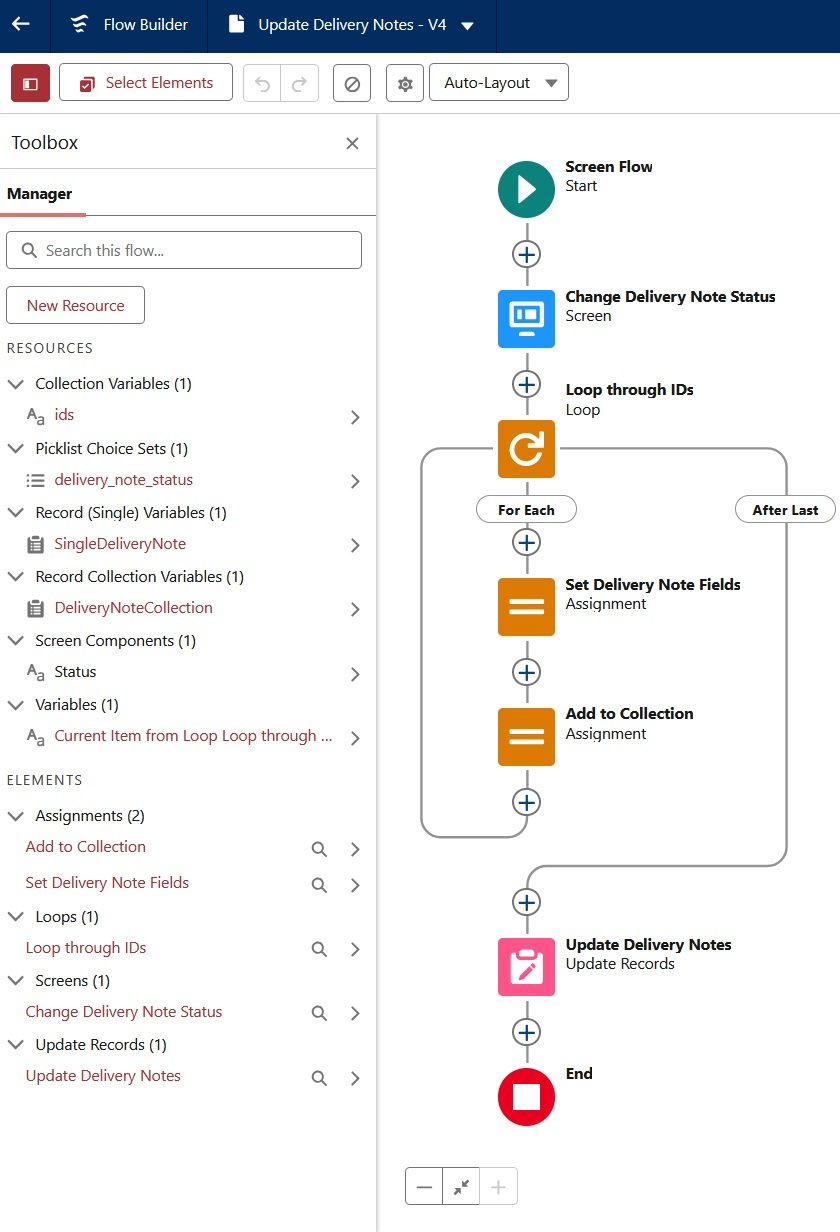This screenshot has width=840, height=1232.
Task: Add element above Update Delivery Notes on canvas
Action: coord(526,902)
